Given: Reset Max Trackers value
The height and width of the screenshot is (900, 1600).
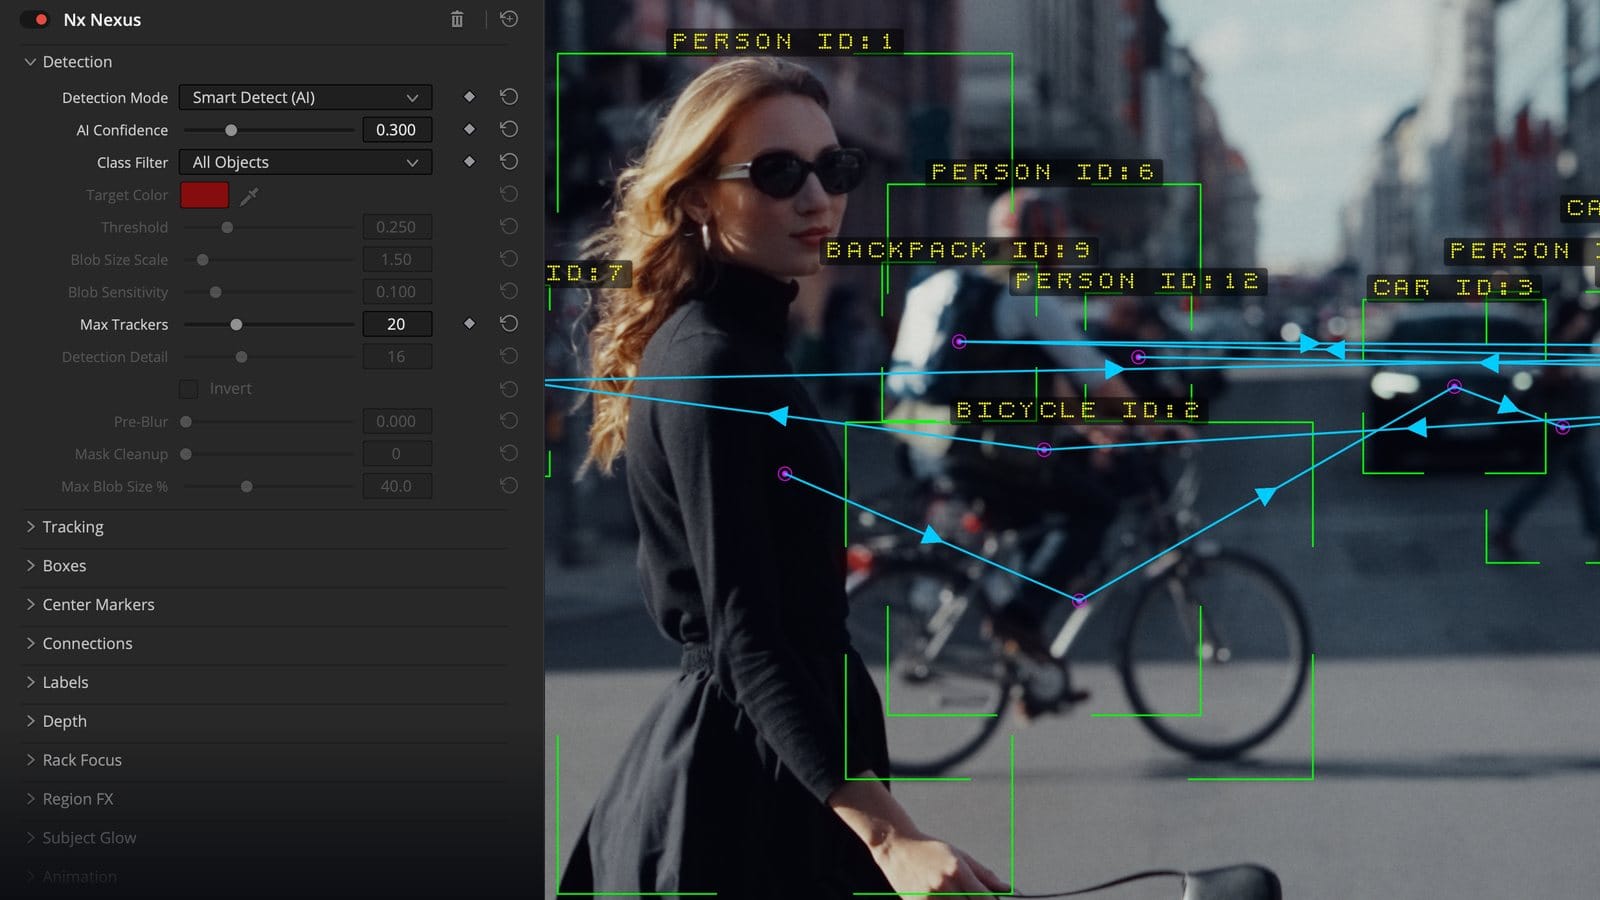Looking at the screenshot, I should [509, 323].
